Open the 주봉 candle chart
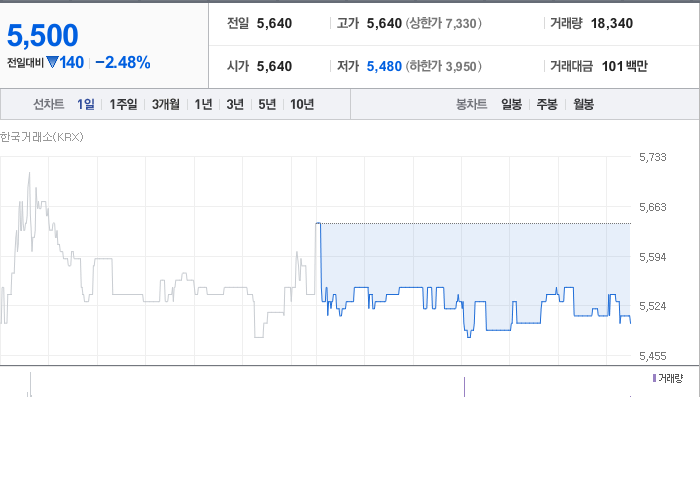 coord(547,104)
